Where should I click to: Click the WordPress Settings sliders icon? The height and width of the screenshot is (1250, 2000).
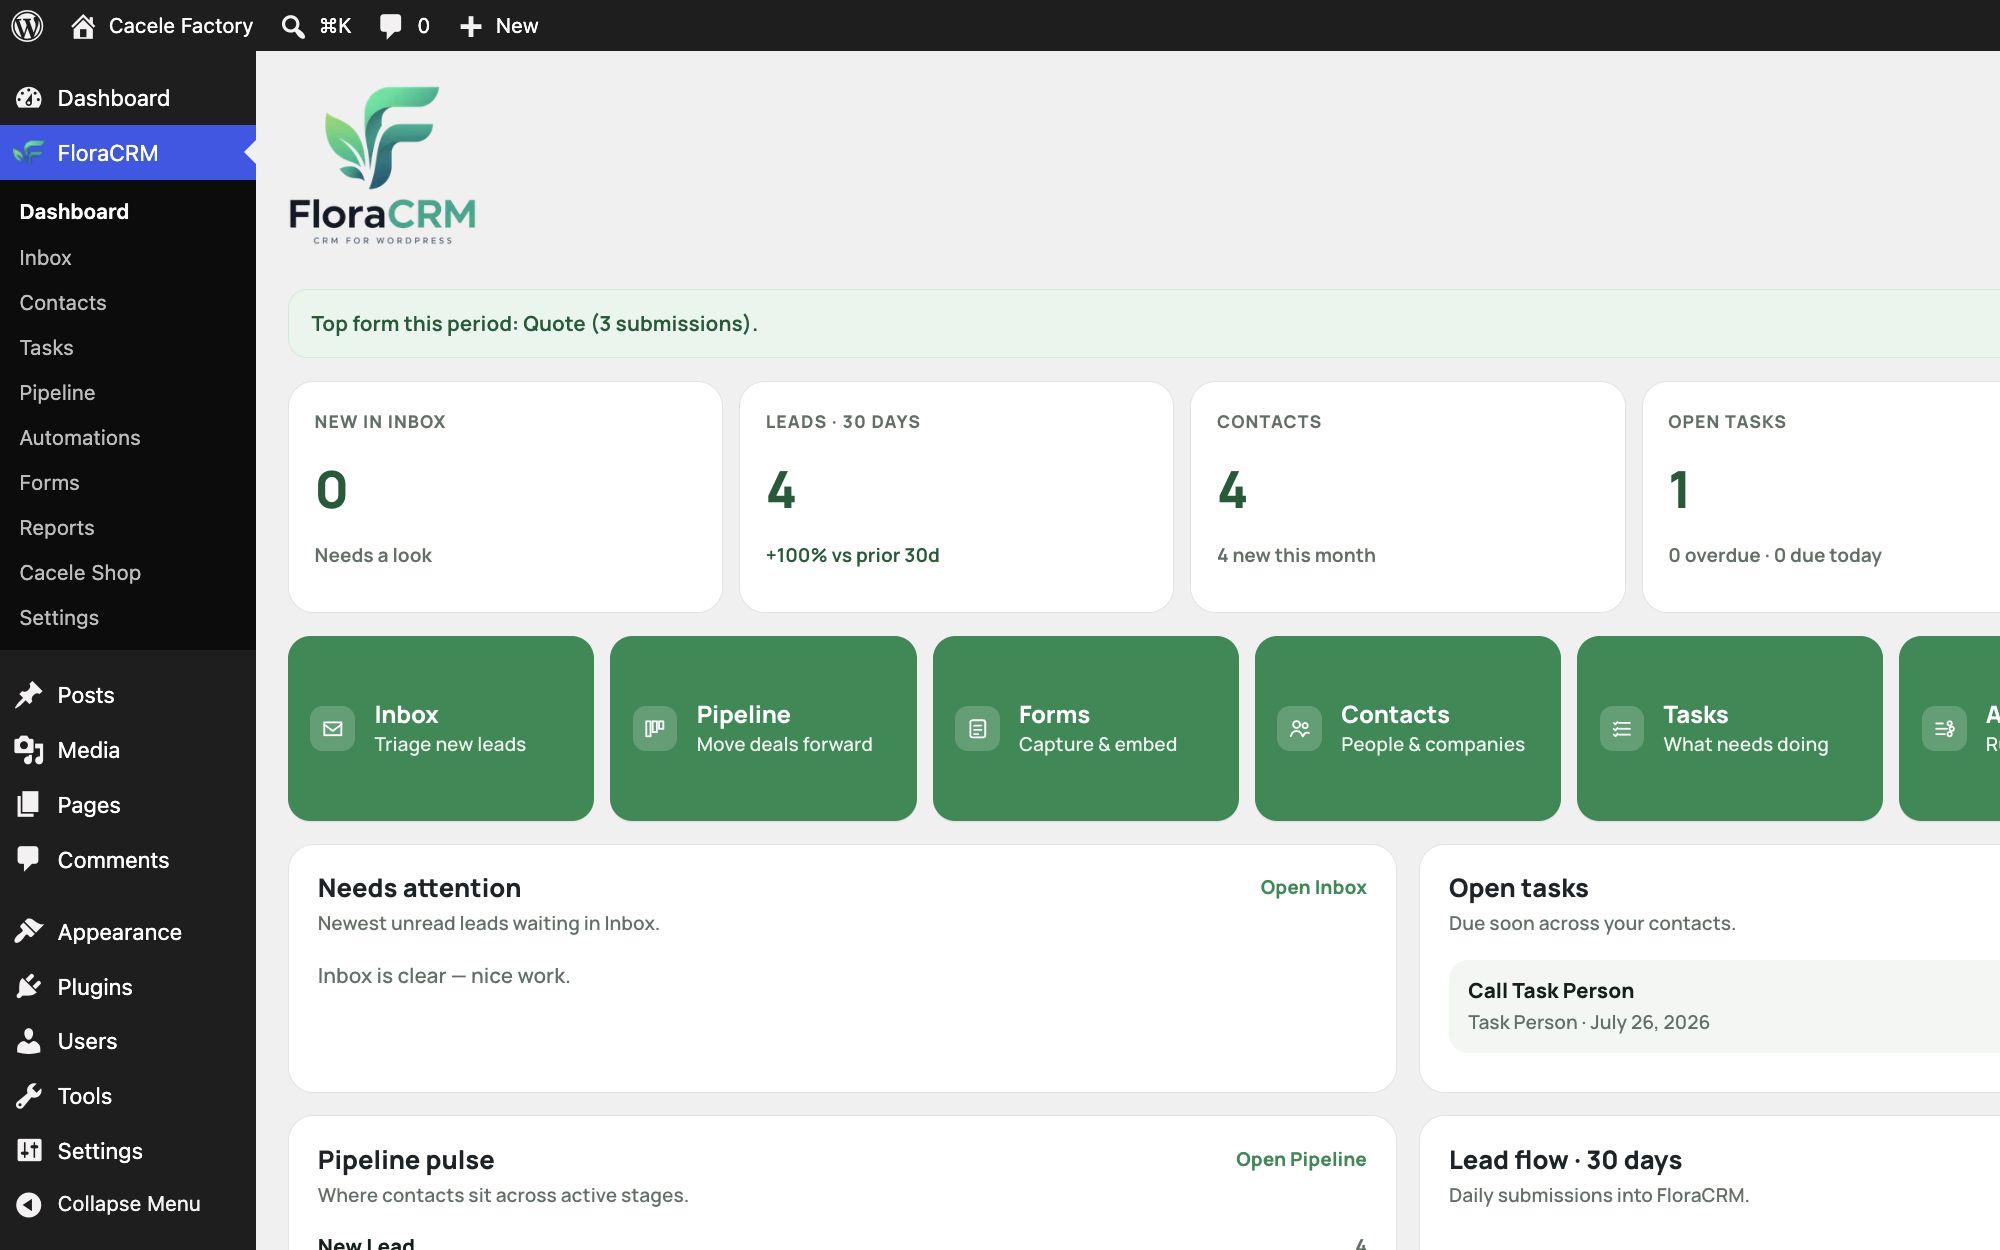coord(29,1151)
